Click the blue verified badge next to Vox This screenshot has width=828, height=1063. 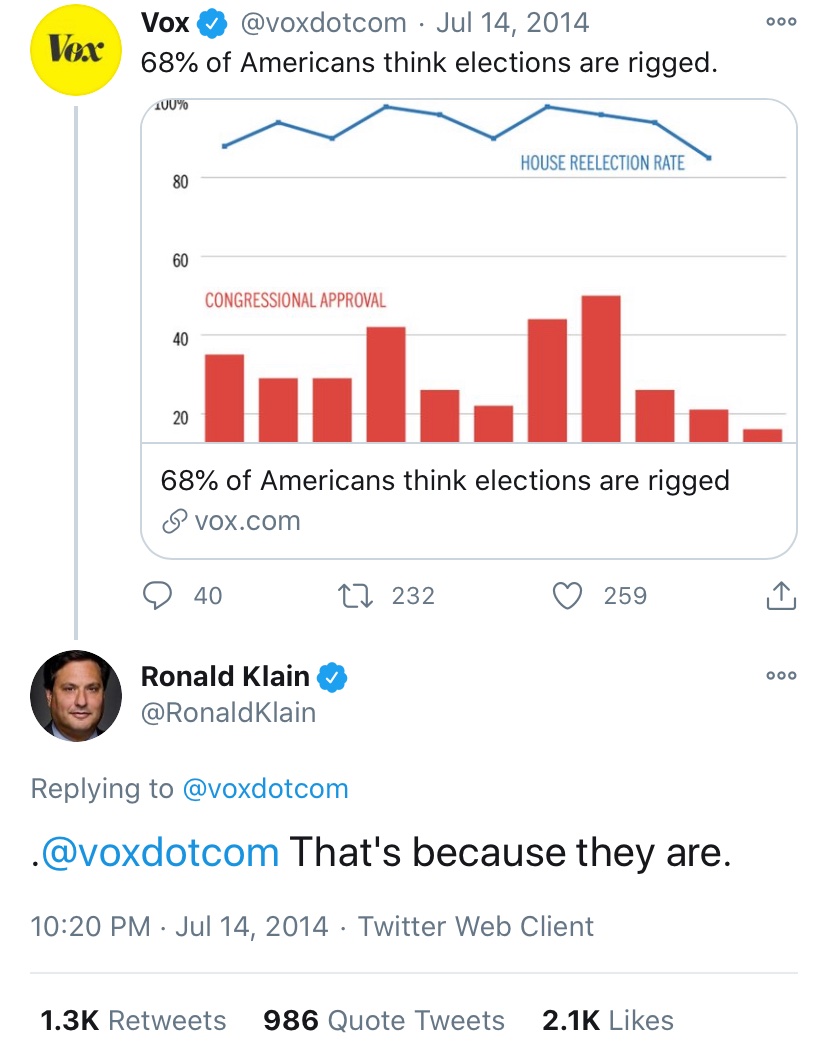212,24
